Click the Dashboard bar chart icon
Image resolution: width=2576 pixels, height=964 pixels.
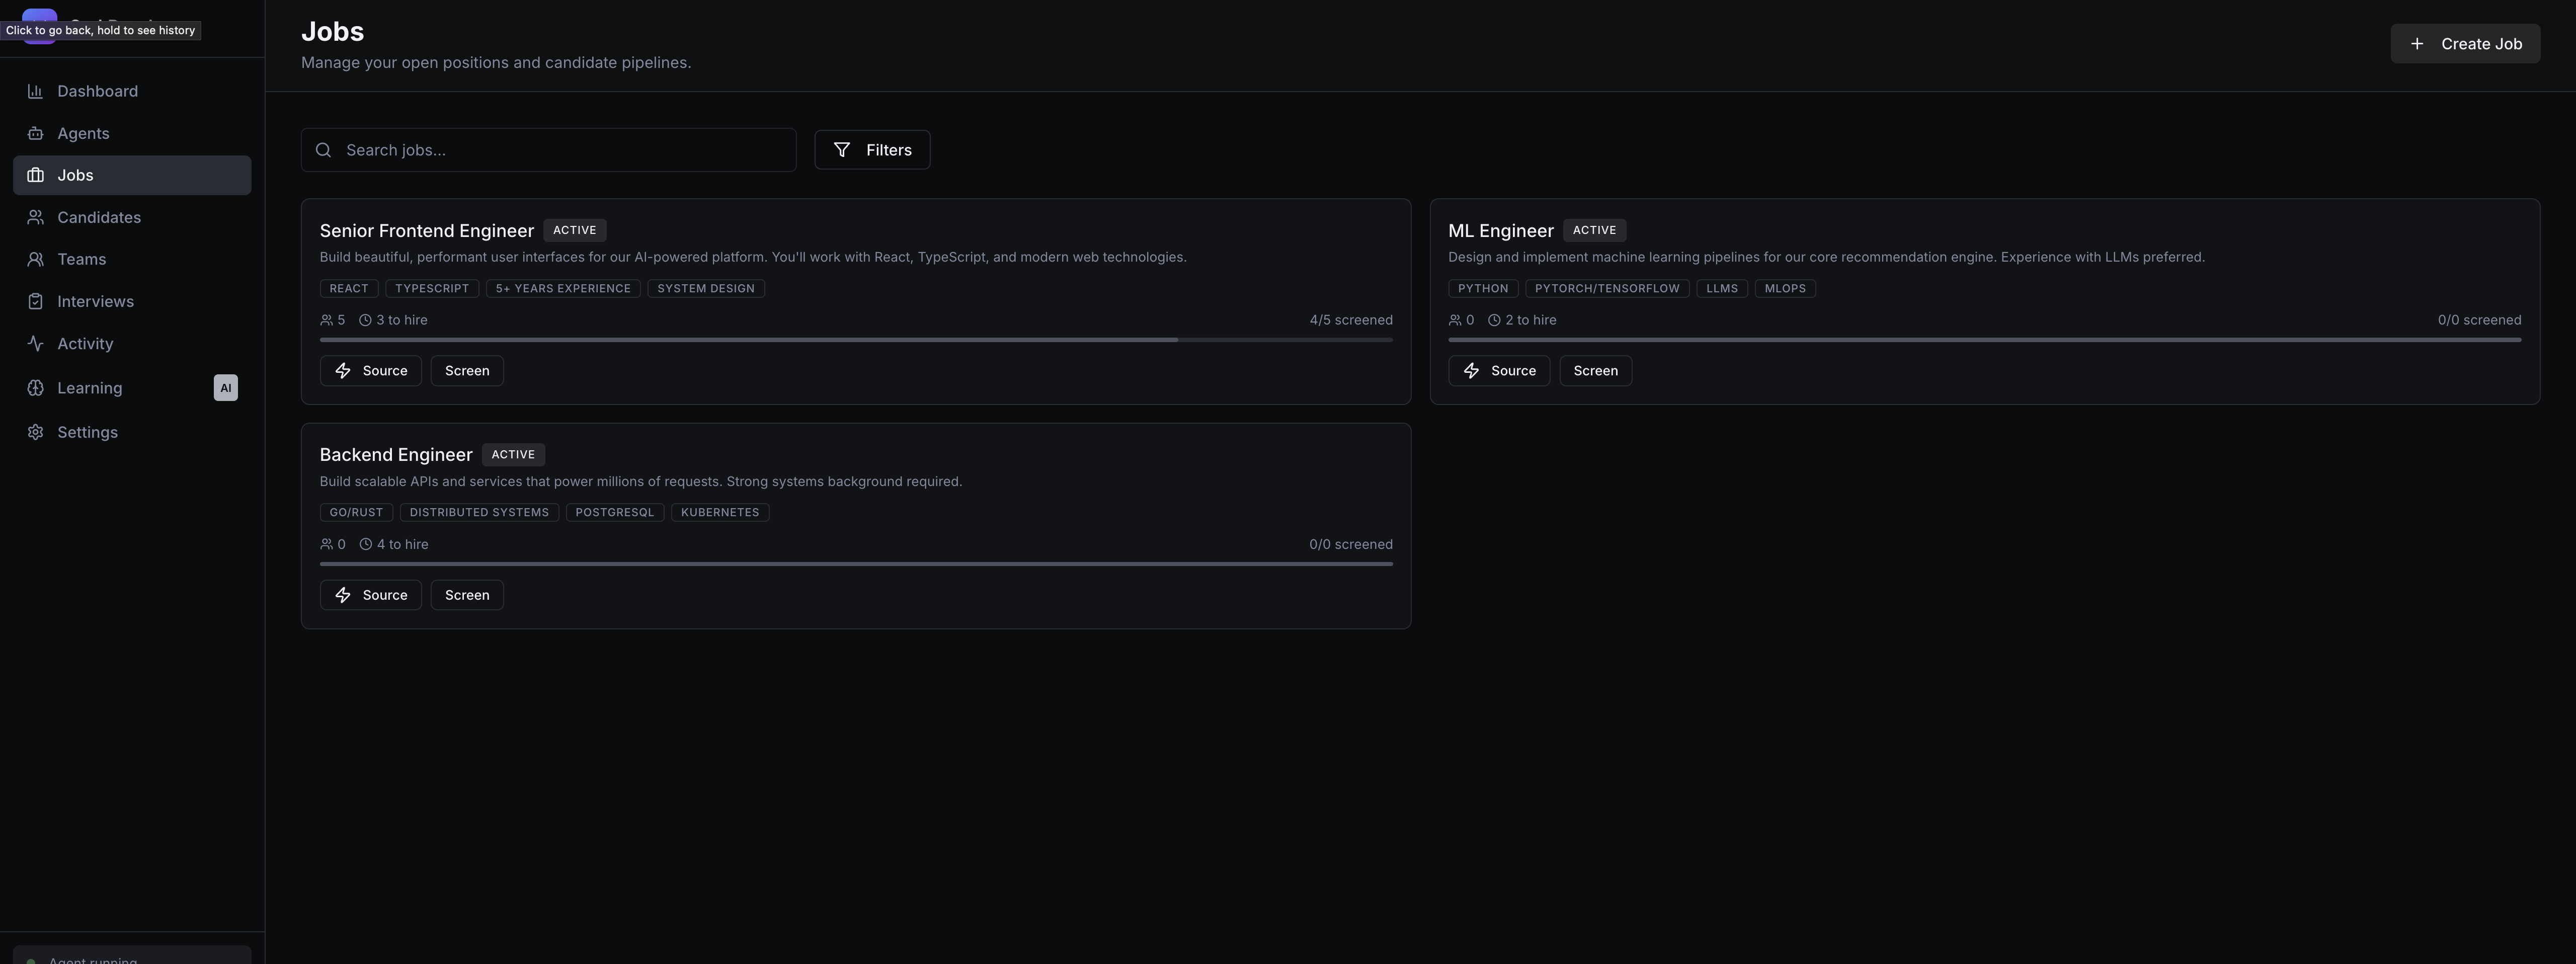tap(35, 91)
